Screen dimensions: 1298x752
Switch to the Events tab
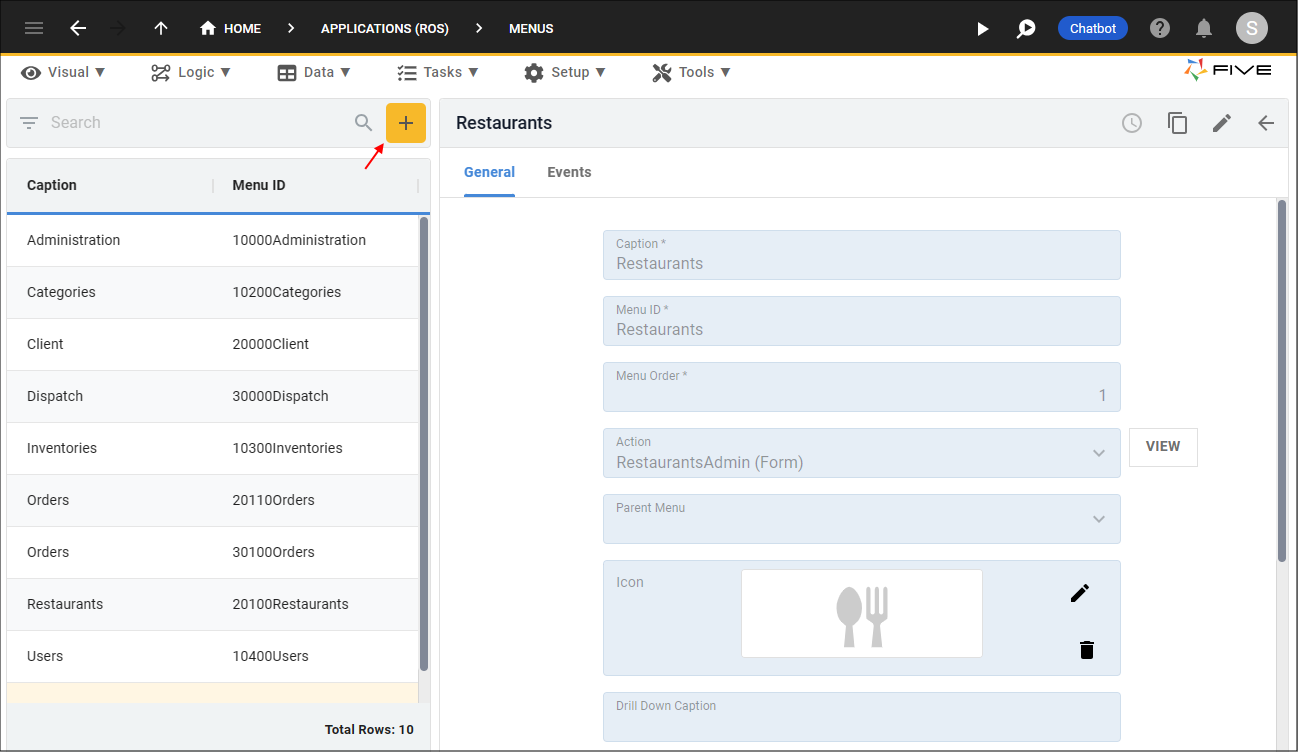(569, 172)
